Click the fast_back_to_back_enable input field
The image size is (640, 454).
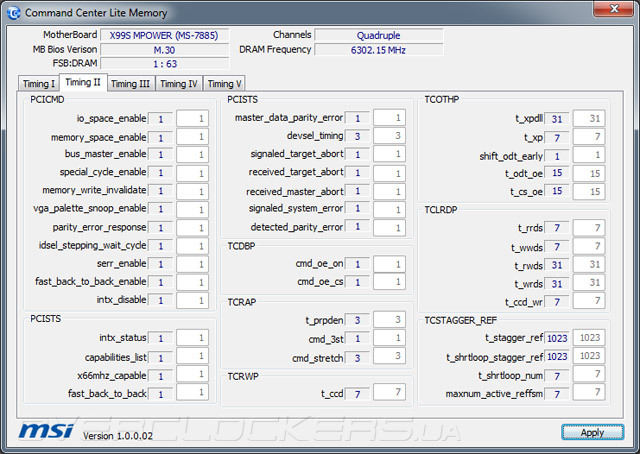192,282
